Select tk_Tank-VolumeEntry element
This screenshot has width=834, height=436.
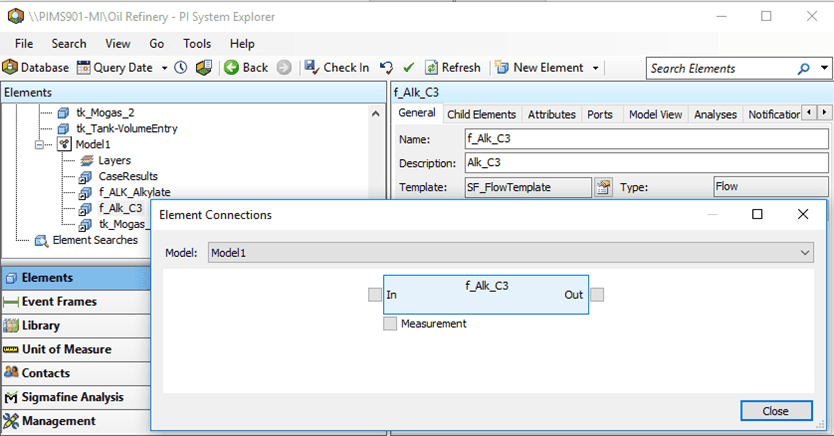pos(127,129)
